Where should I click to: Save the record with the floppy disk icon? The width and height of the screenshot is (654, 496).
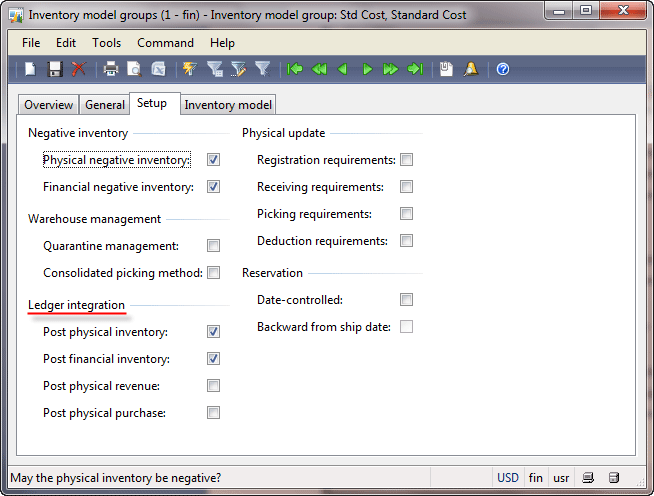click(x=55, y=69)
